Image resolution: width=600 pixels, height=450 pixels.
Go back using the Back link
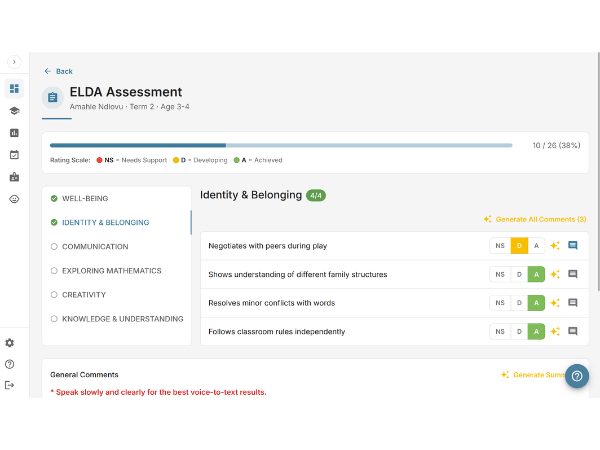pos(58,71)
